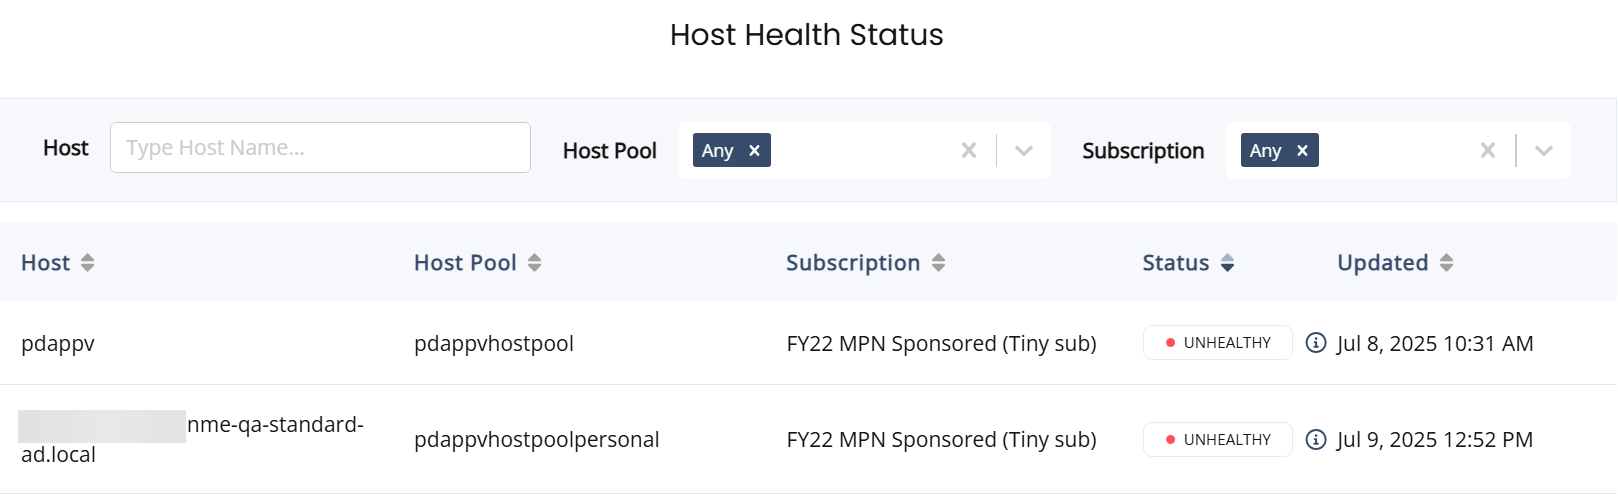Click UNHEALTHY badge for pdappv host
This screenshot has width=1618, height=500.
coord(1218,343)
